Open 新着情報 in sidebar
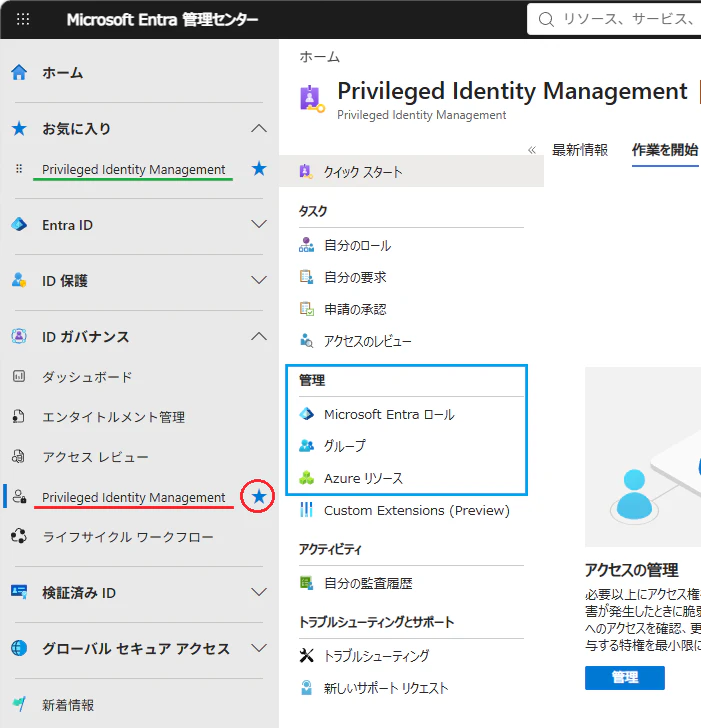 click(68, 704)
